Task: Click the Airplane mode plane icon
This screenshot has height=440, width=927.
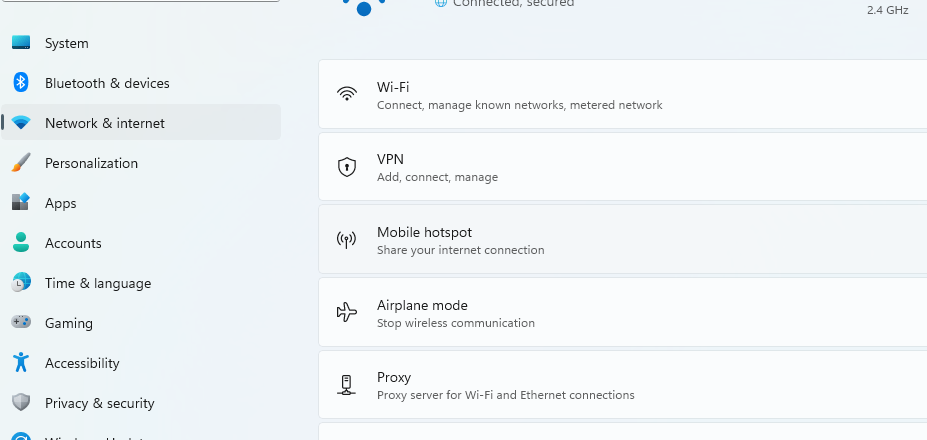Action: 347,312
